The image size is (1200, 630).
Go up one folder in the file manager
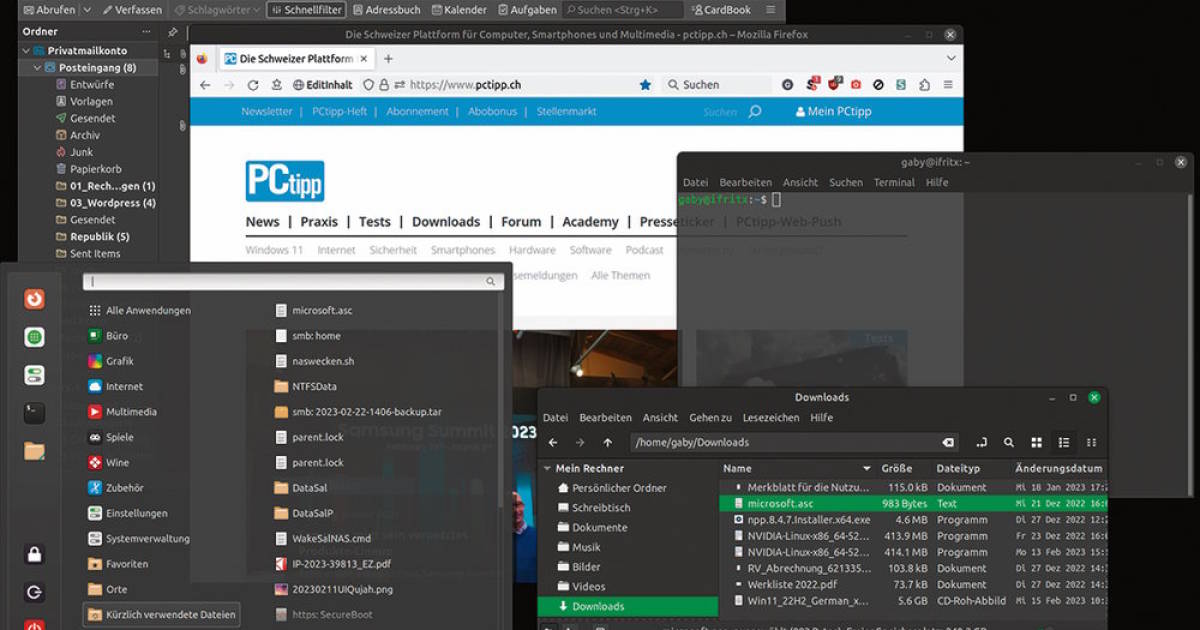pyautogui.click(x=607, y=443)
